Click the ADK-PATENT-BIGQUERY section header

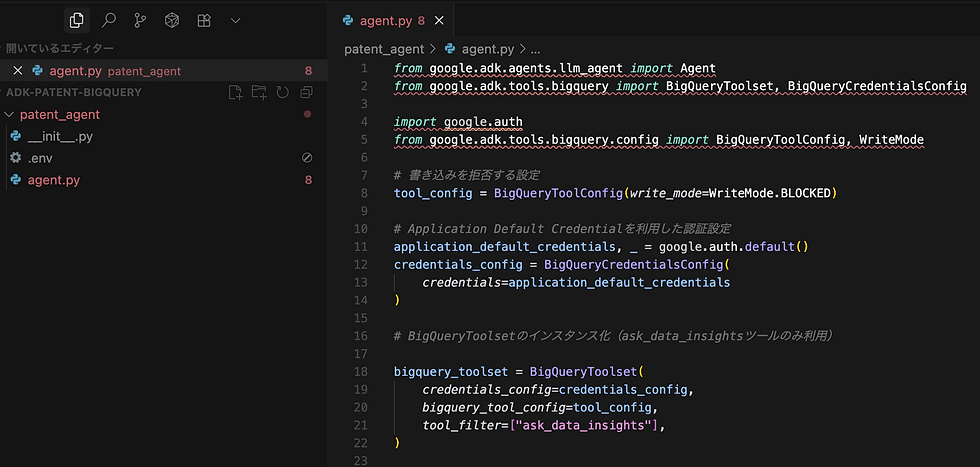(x=74, y=93)
